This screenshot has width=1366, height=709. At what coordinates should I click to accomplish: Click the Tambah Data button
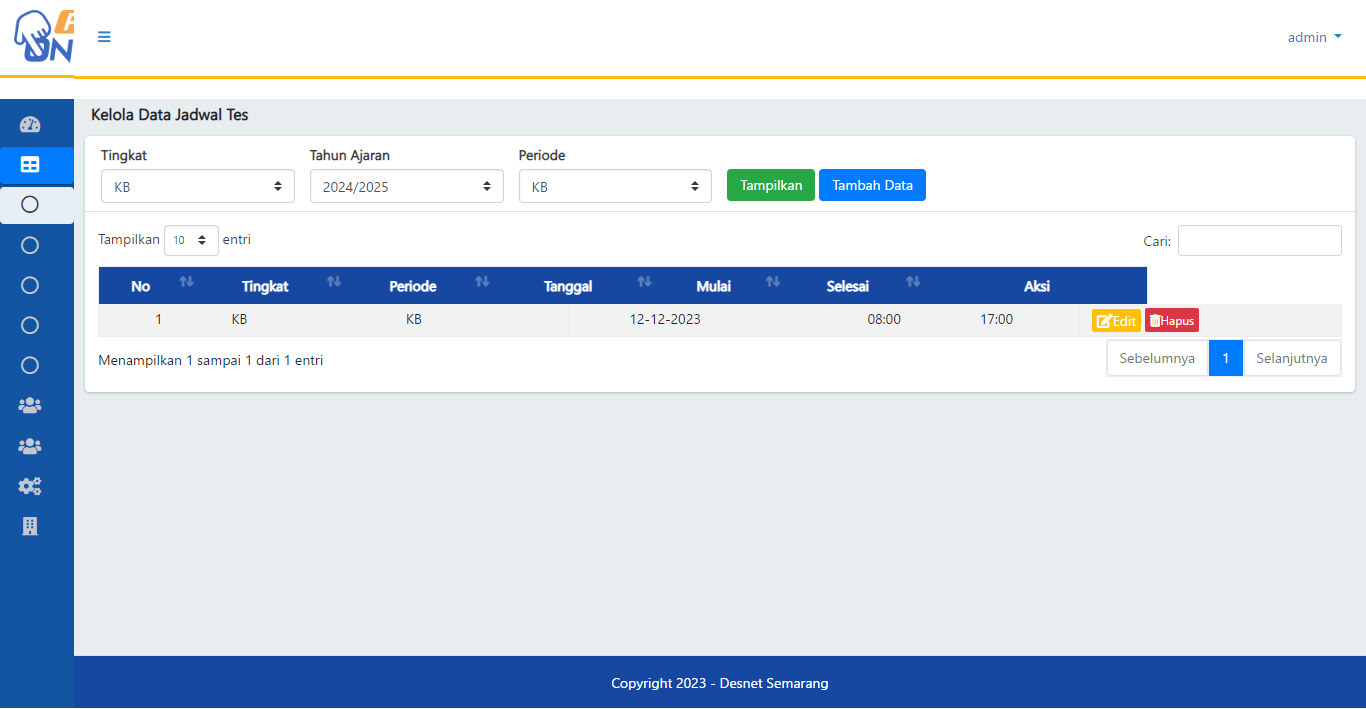(x=872, y=185)
